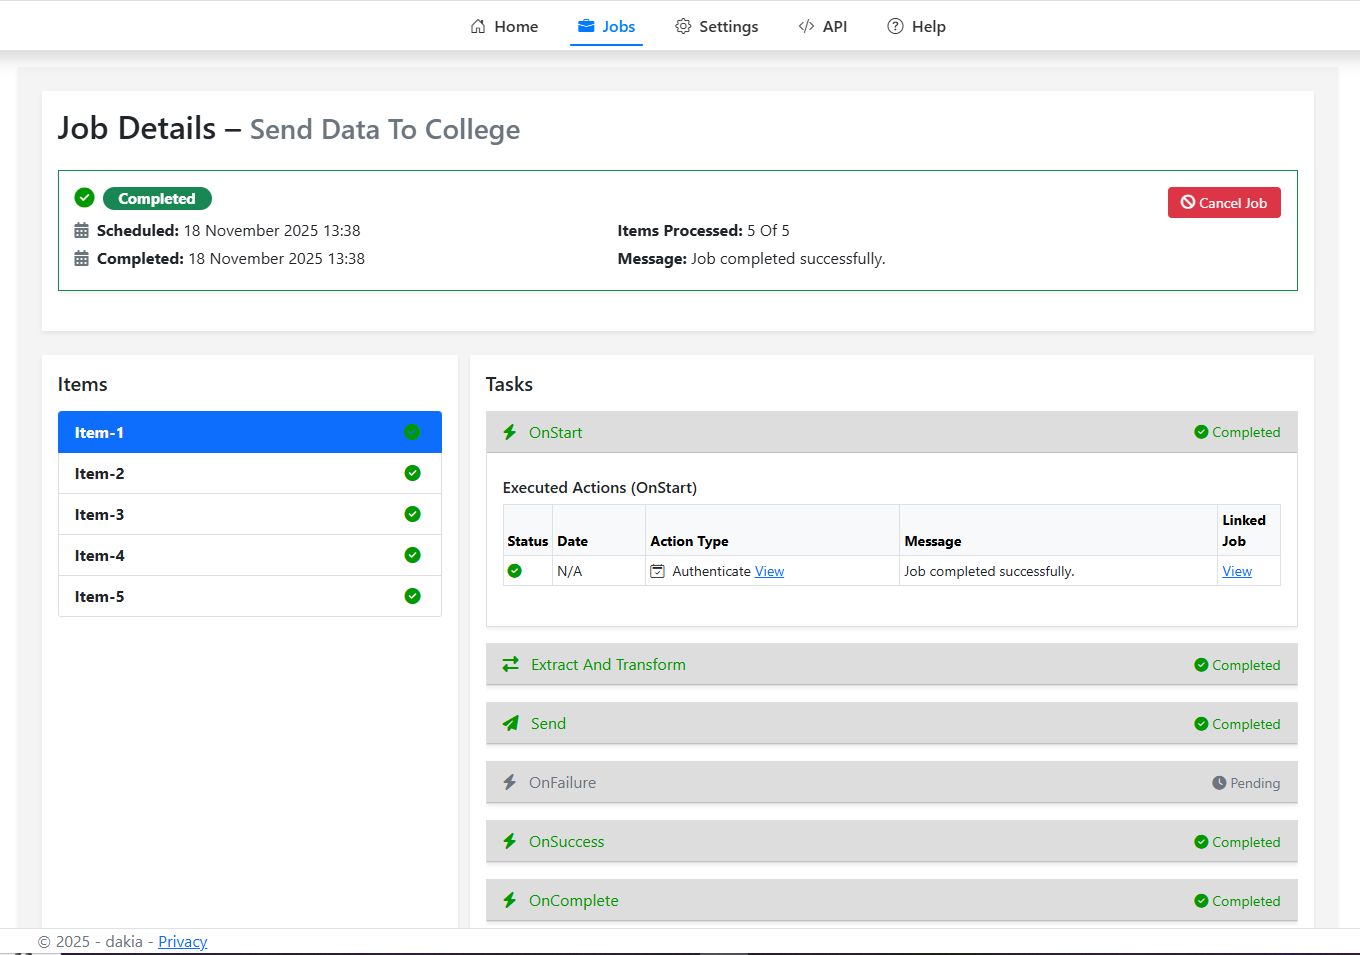
Task: Toggle the green status check on Item-2
Action: pyautogui.click(x=412, y=473)
